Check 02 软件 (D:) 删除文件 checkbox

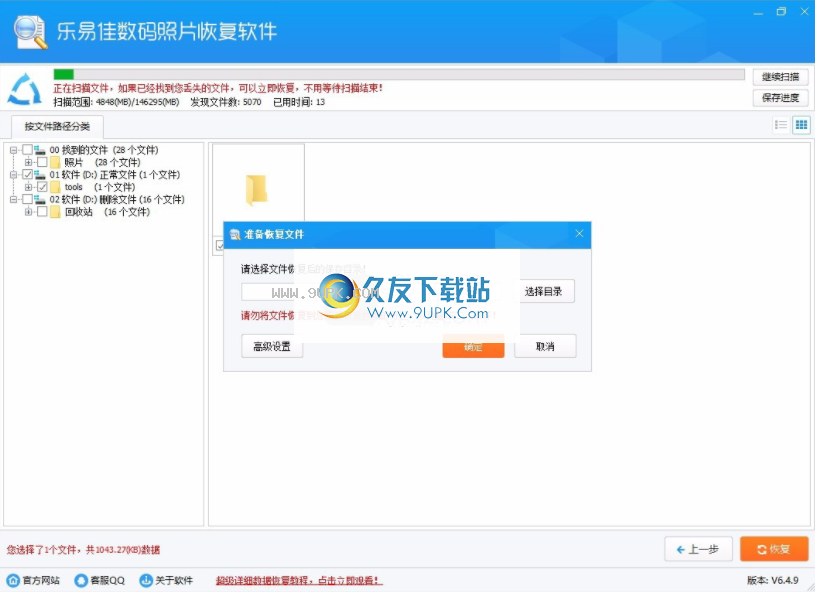click(28, 199)
